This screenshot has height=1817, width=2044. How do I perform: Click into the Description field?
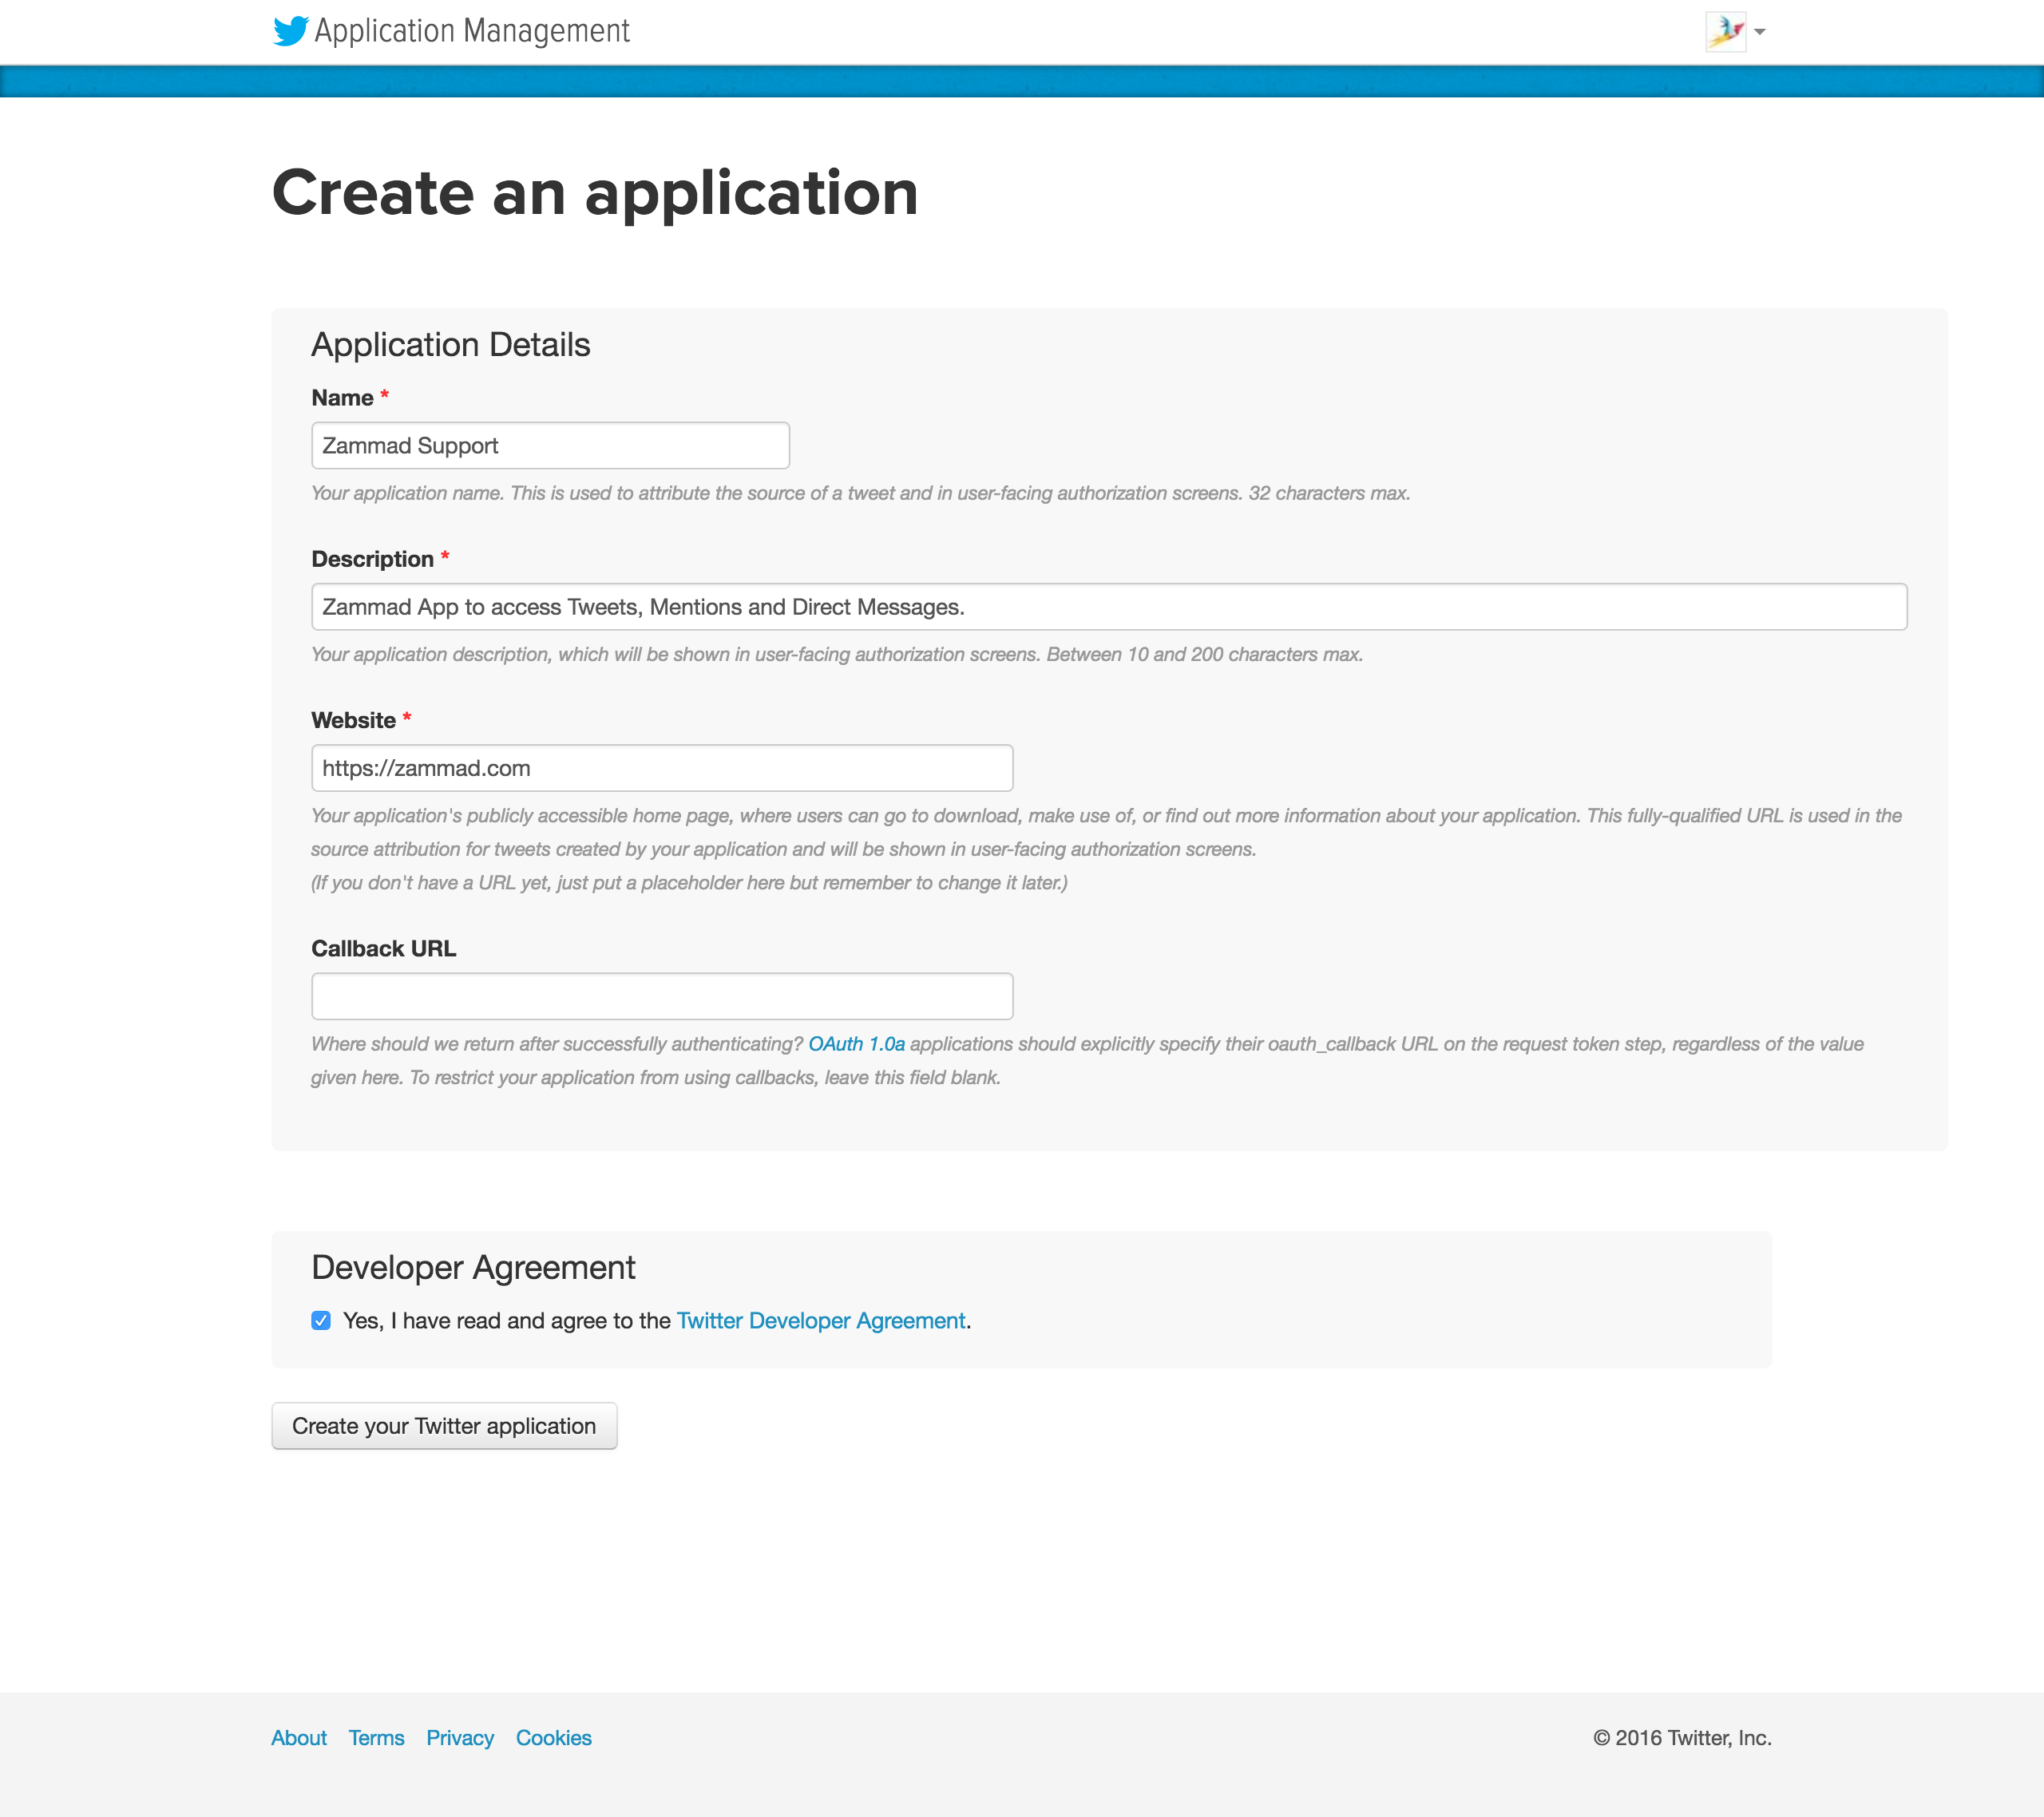pyautogui.click(x=1109, y=607)
